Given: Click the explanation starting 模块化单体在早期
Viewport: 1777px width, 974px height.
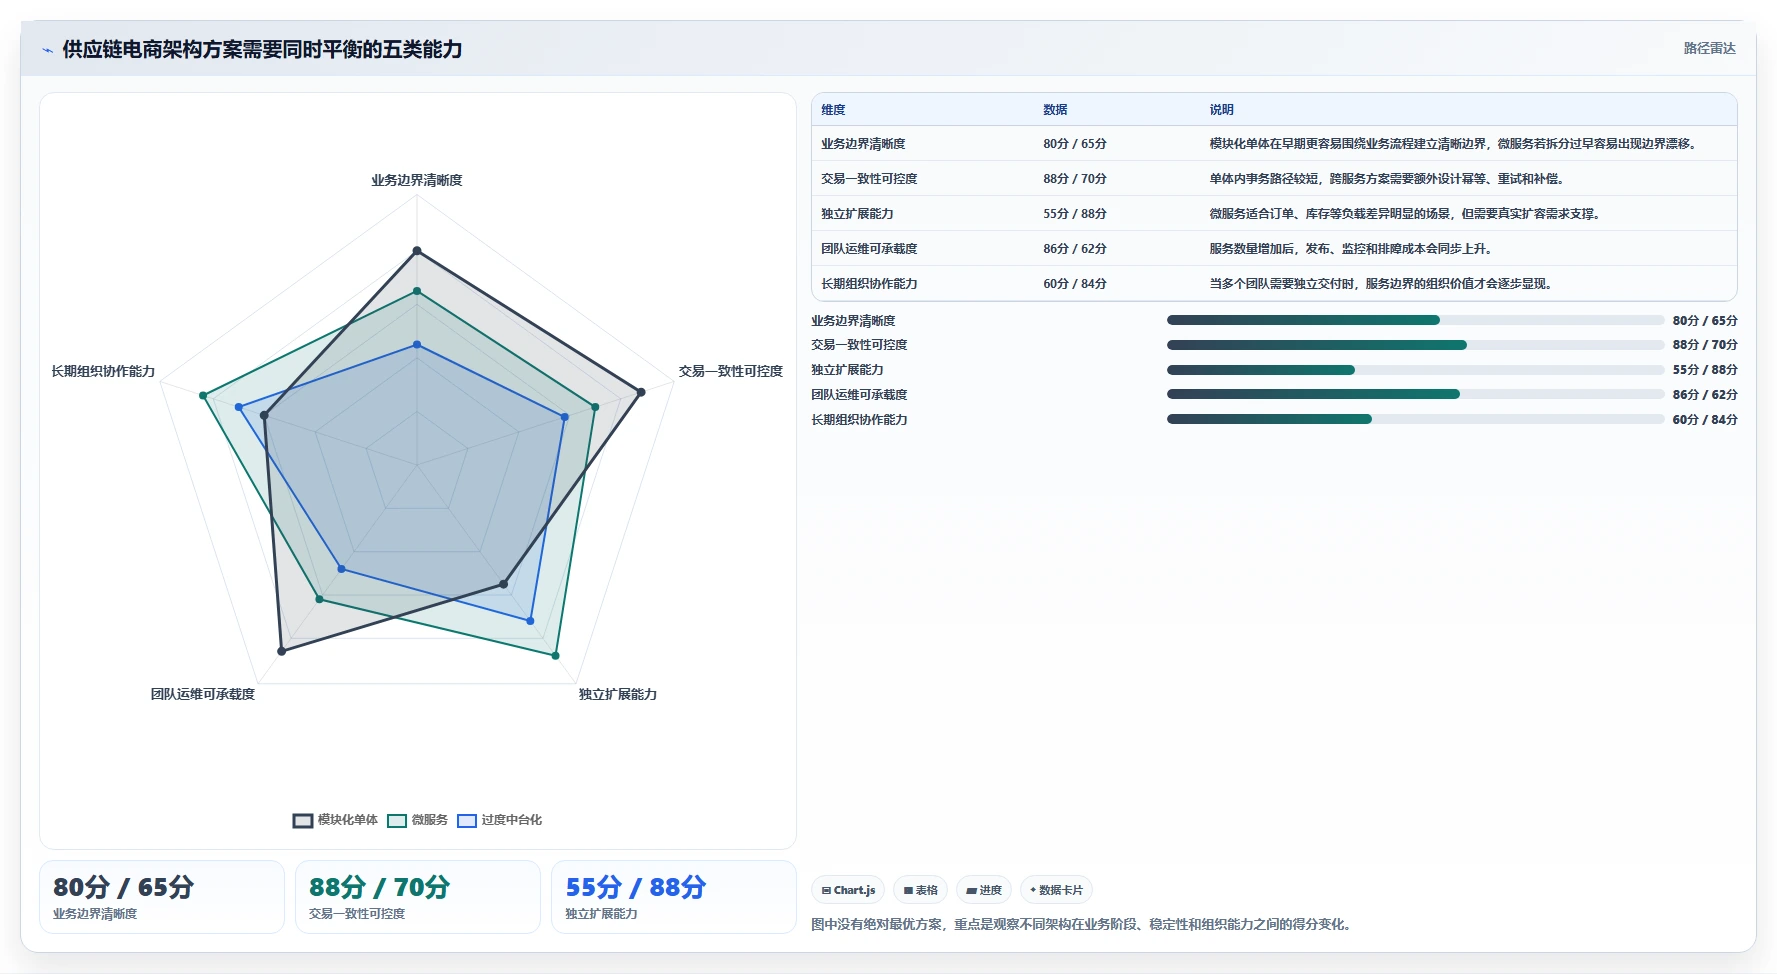Looking at the screenshot, I should 1455,144.
